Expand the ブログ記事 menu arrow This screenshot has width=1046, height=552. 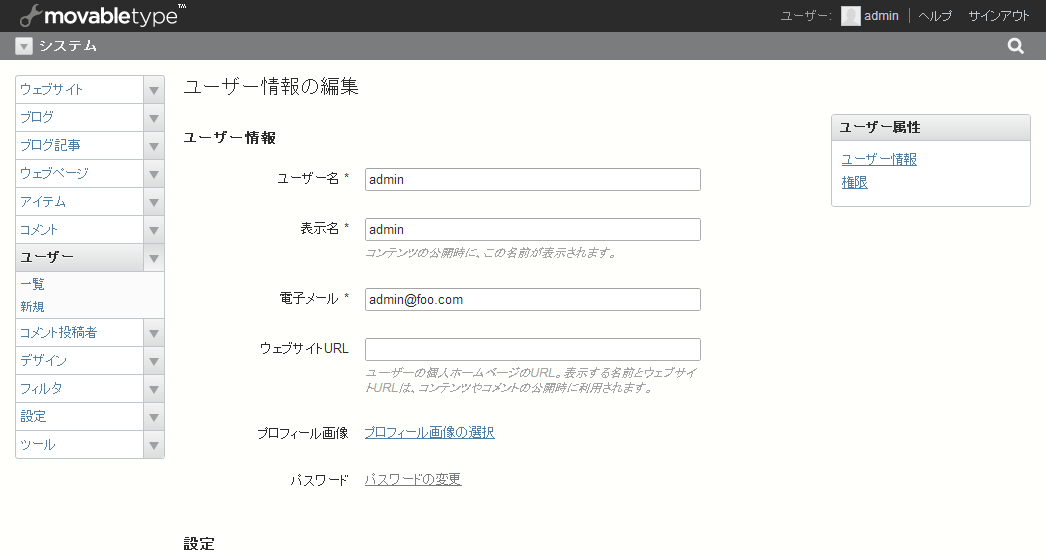153,146
